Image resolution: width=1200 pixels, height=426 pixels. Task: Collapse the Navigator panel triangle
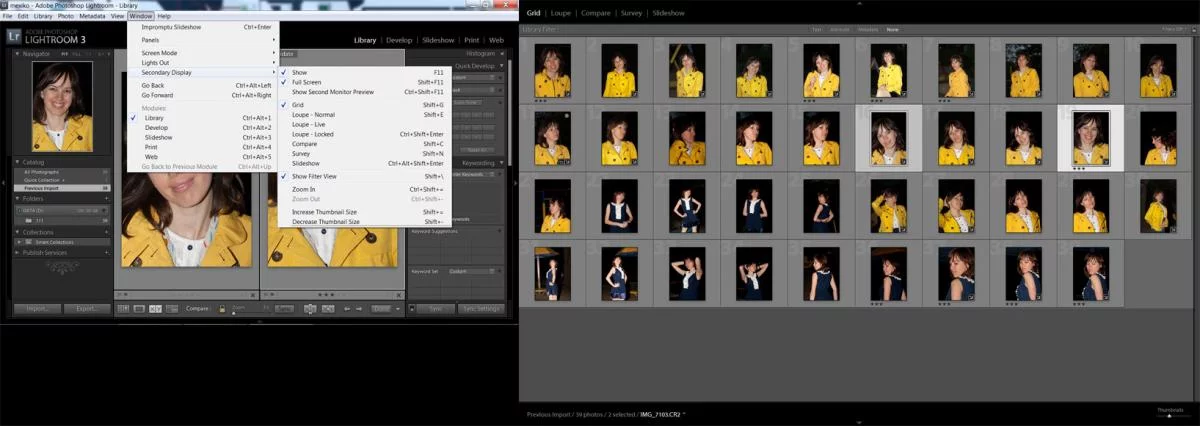click(x=17, y=53)
